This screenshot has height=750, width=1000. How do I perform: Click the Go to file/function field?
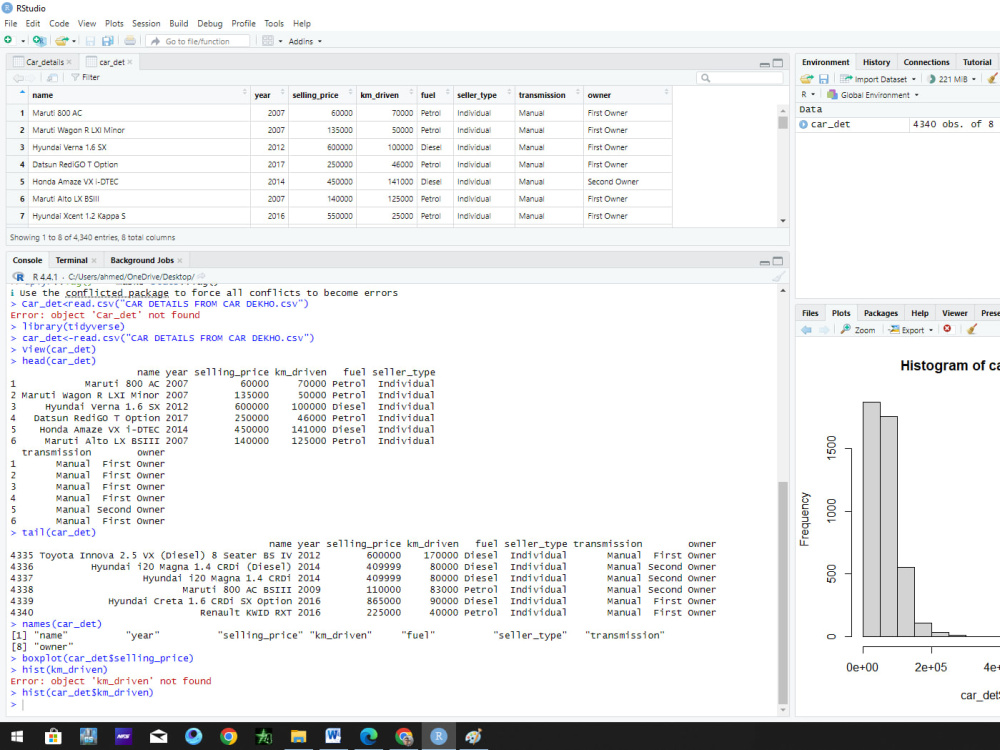(x=197, y=41)
